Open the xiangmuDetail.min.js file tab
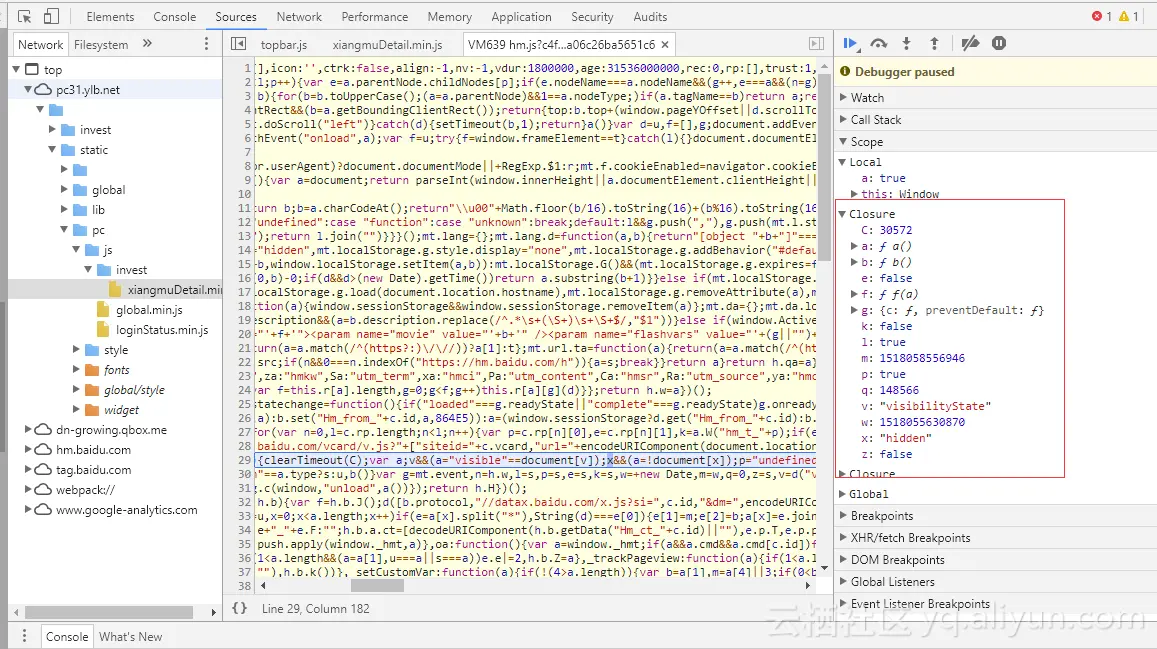This screenshot has width=1157, height=649. pyautogui.click(x=387, y=44)
